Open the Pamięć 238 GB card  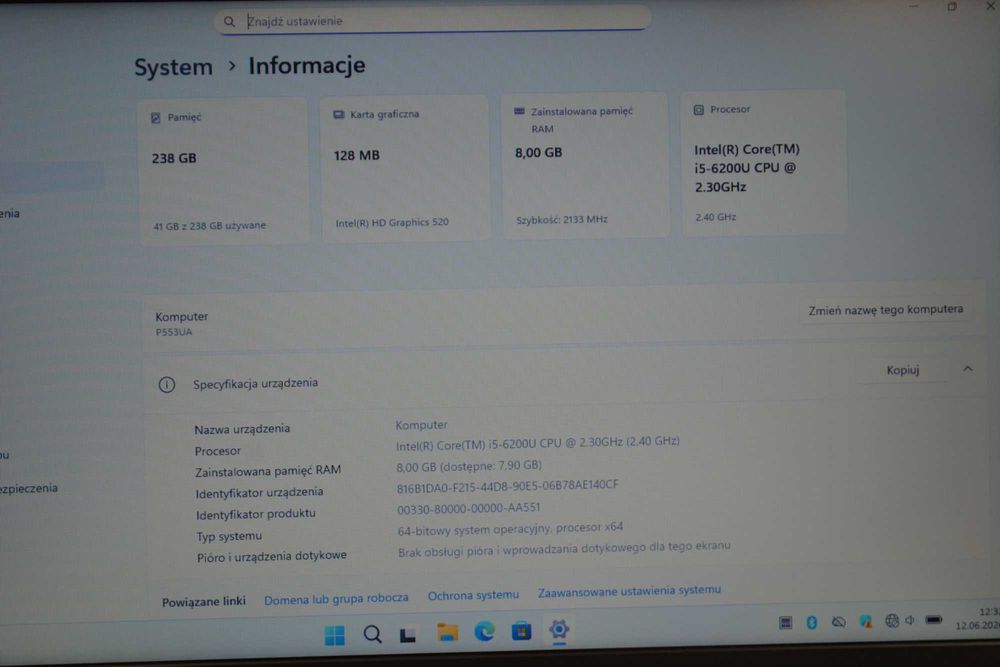(x=224, y=170)
